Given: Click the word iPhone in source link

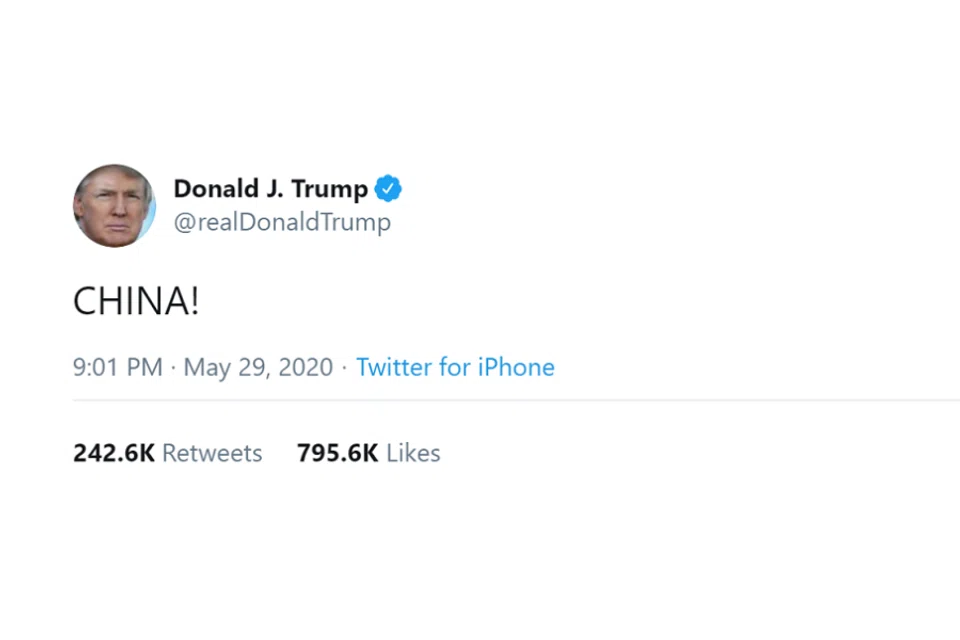Looking at the screenshot, I should (516, 367).
